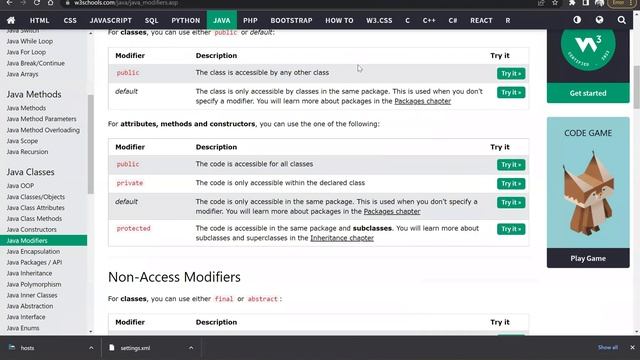
Task: Open the W3.CSS tab
Action: pyautogui.click(x=379, y=20)
